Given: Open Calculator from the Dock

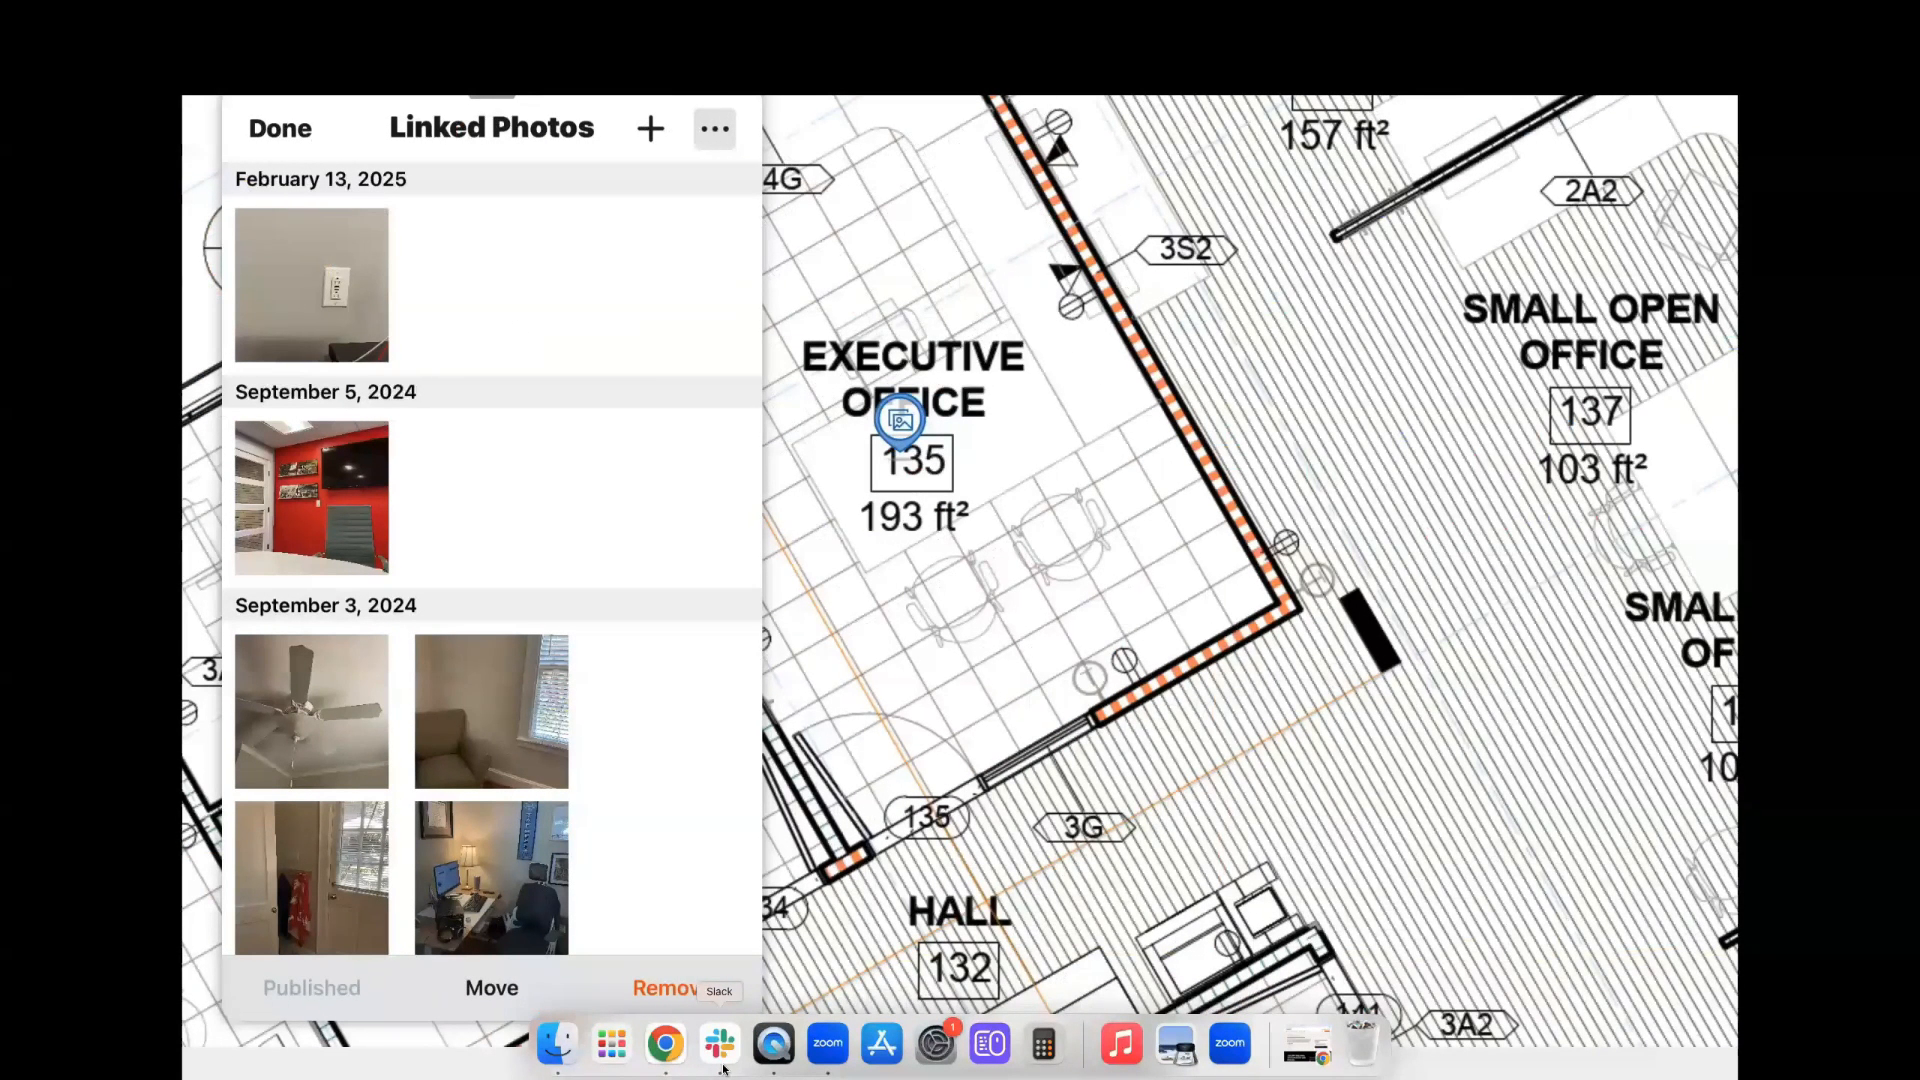Looking at the screenshot, I should pos(1043,1043).
